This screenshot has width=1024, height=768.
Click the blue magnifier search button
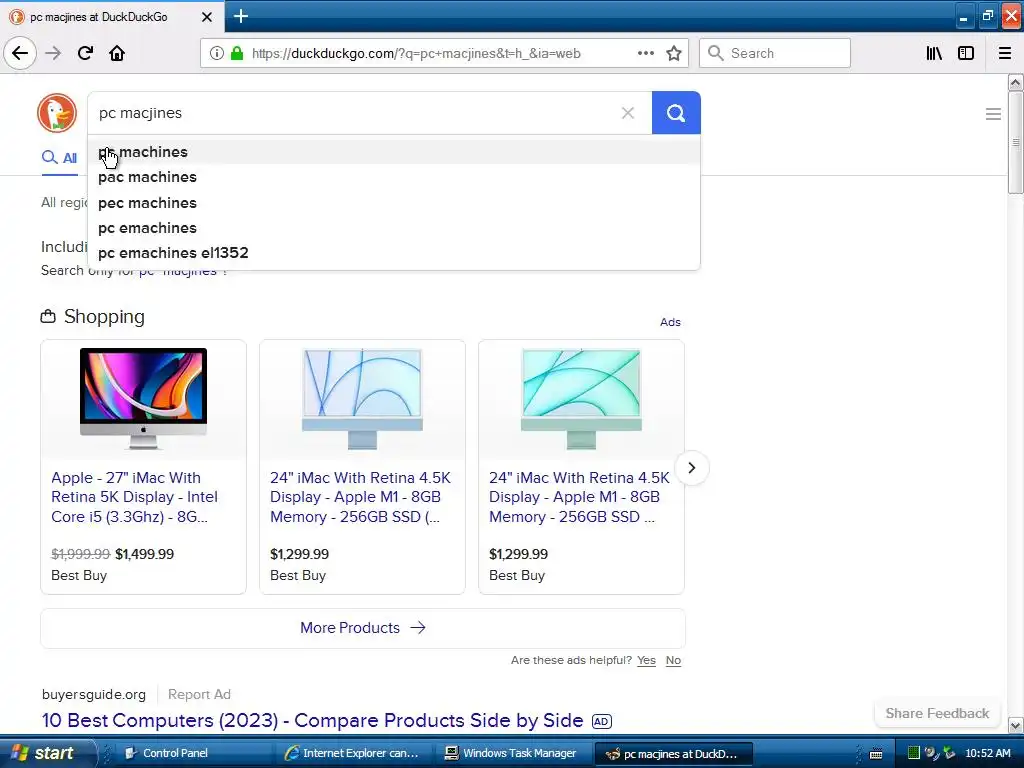[676, 113]
